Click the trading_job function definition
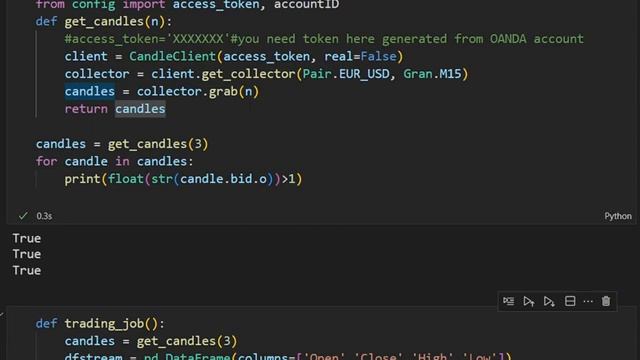 (x=100, y=324)
